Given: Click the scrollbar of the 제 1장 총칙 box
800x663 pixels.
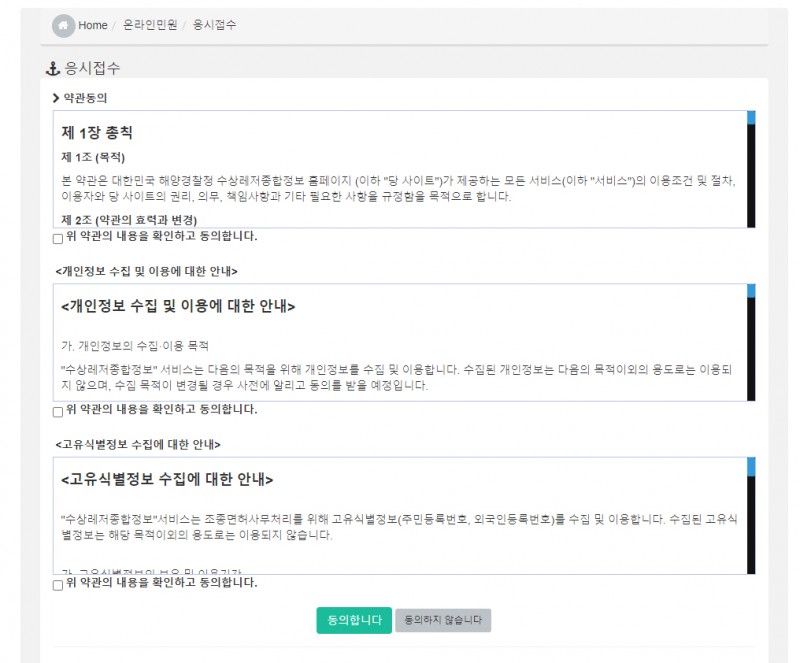Looking at the screenshot, I should coord(751,170).
